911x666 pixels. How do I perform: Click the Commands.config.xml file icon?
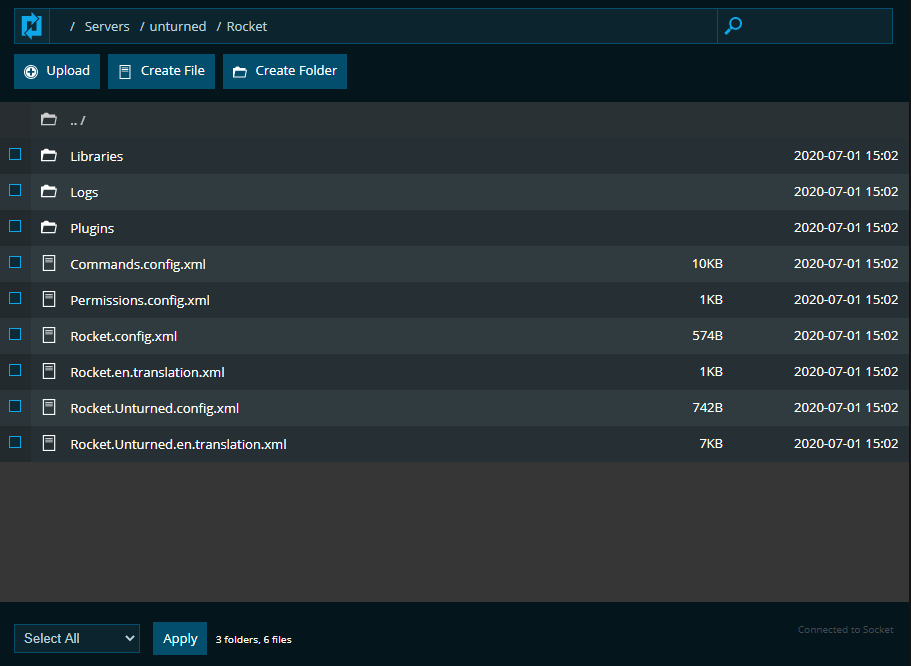(x=49, y=264)
